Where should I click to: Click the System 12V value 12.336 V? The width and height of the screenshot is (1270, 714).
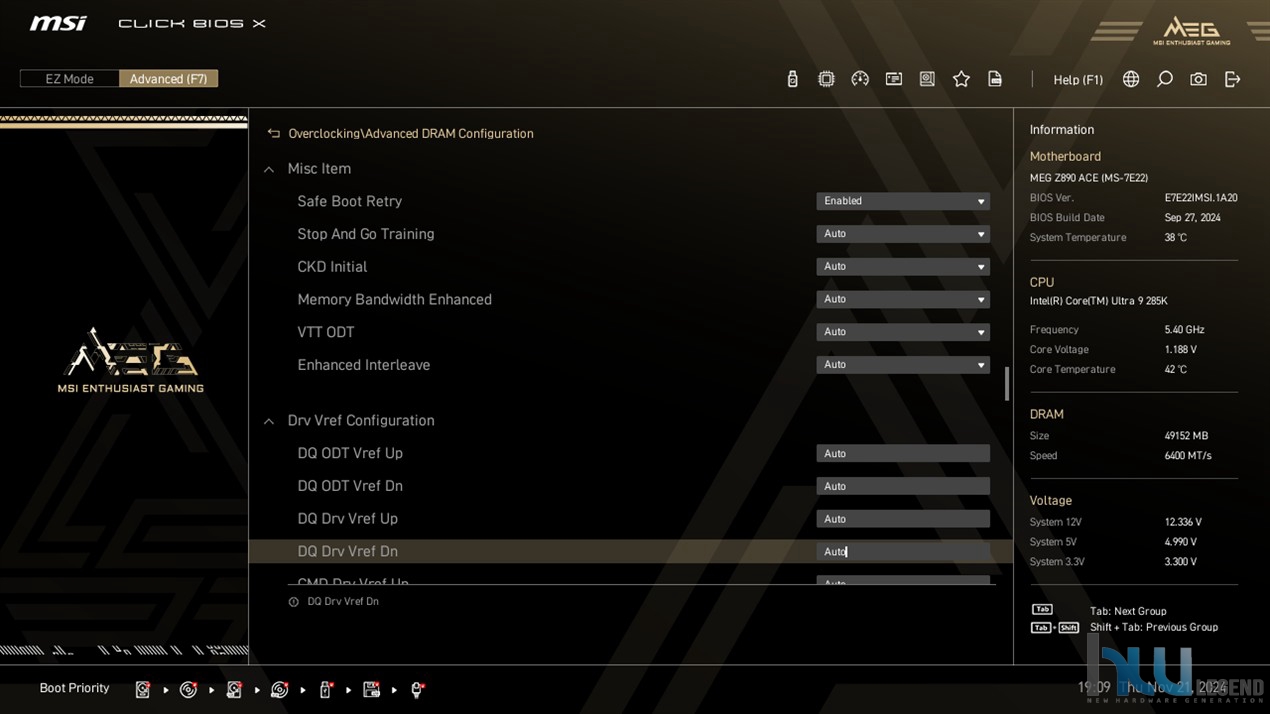coord(1183,522)
